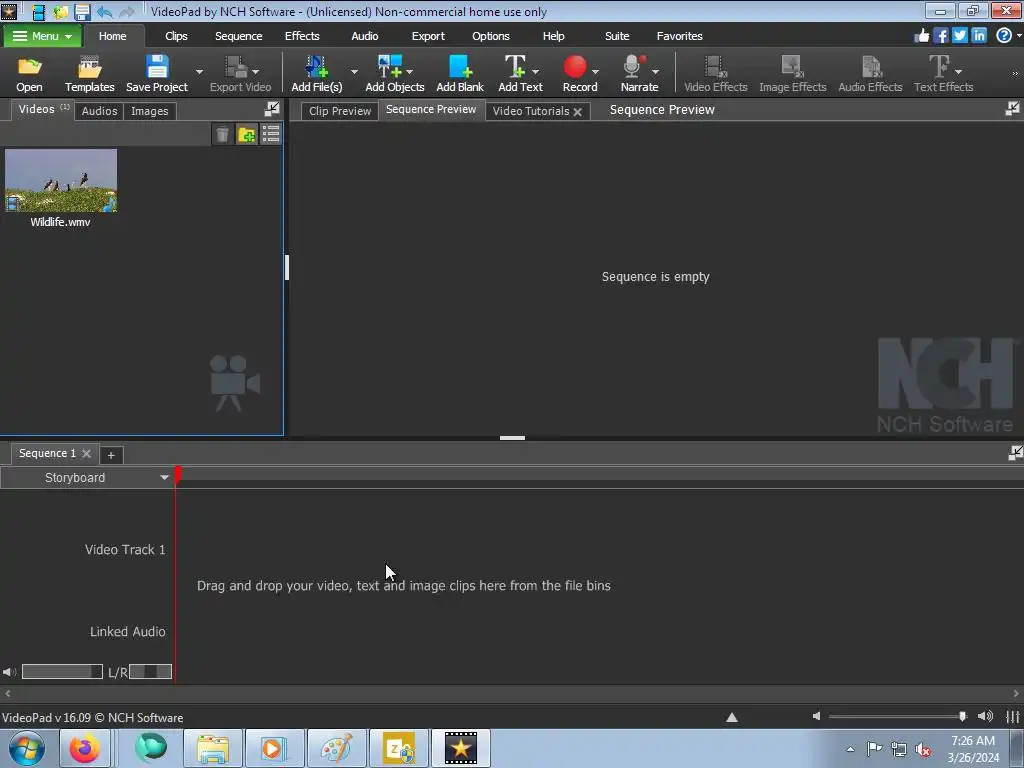Open the blue help question mark icon
This screenshot has height=768, width=1024.
1004,36
